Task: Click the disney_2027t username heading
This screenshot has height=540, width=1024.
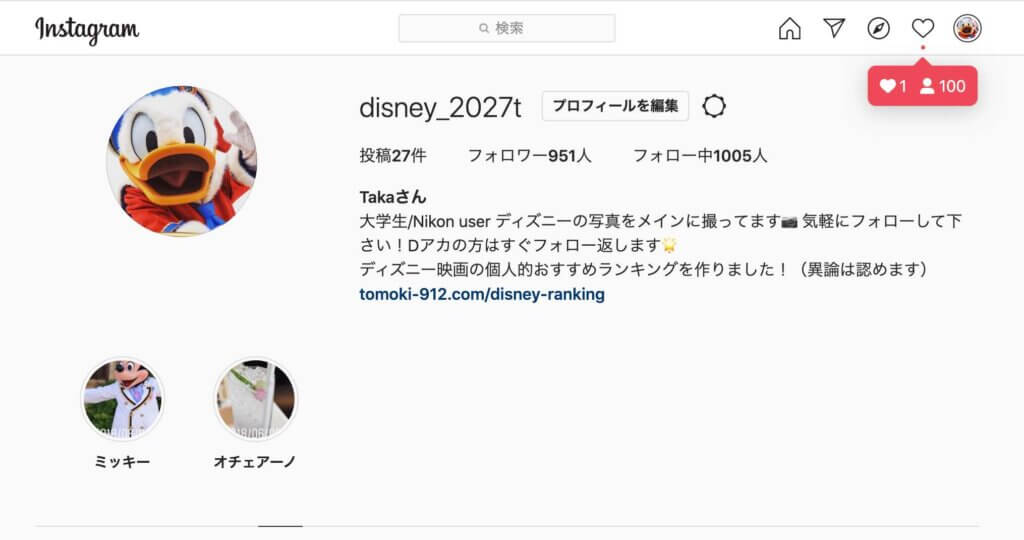Action: point(440,107)
